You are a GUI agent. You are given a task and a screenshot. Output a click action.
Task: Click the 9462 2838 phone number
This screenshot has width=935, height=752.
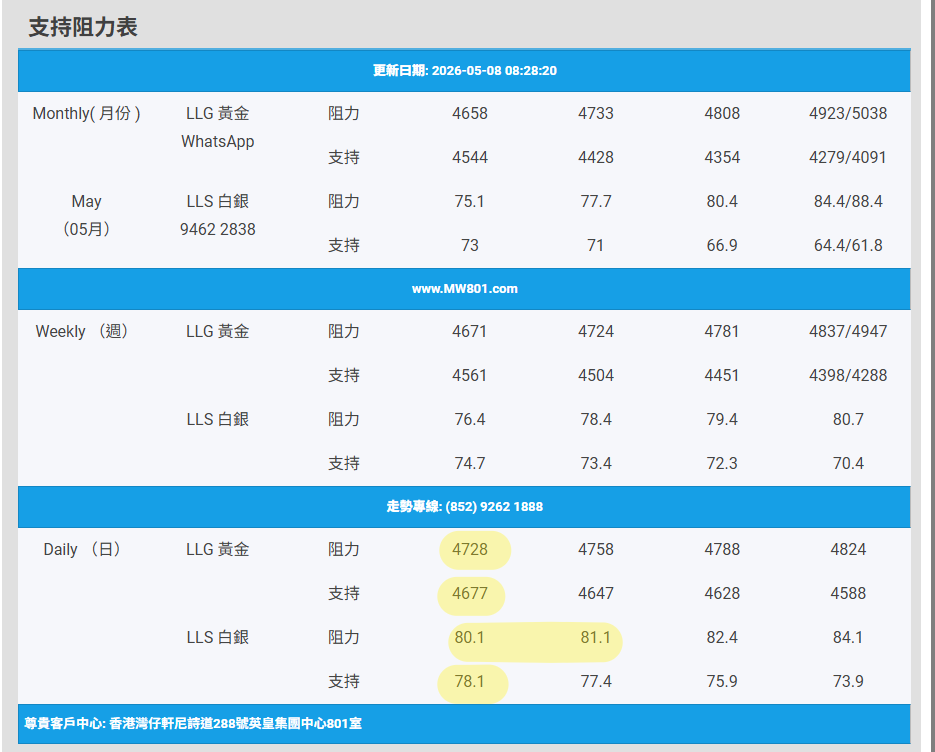coord(218,229)
